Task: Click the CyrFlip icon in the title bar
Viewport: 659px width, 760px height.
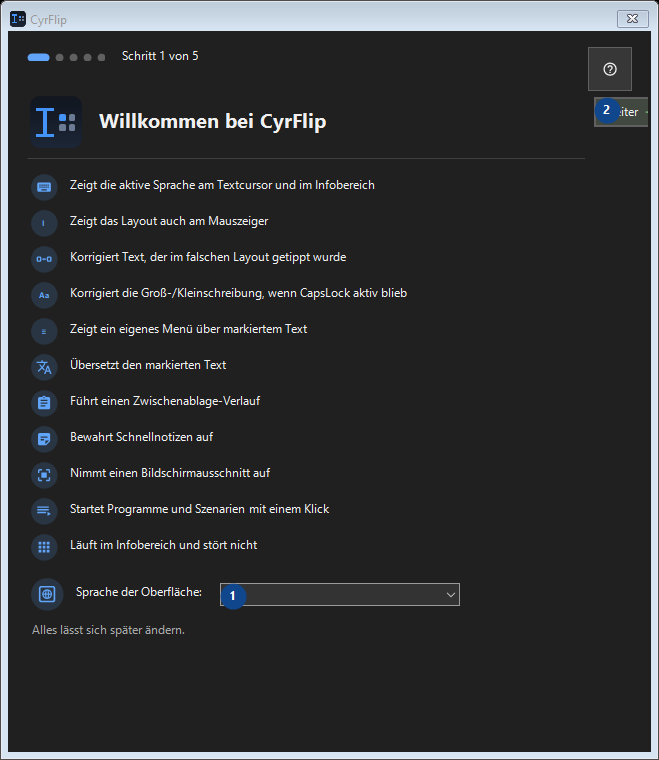Action: point(18,19)
